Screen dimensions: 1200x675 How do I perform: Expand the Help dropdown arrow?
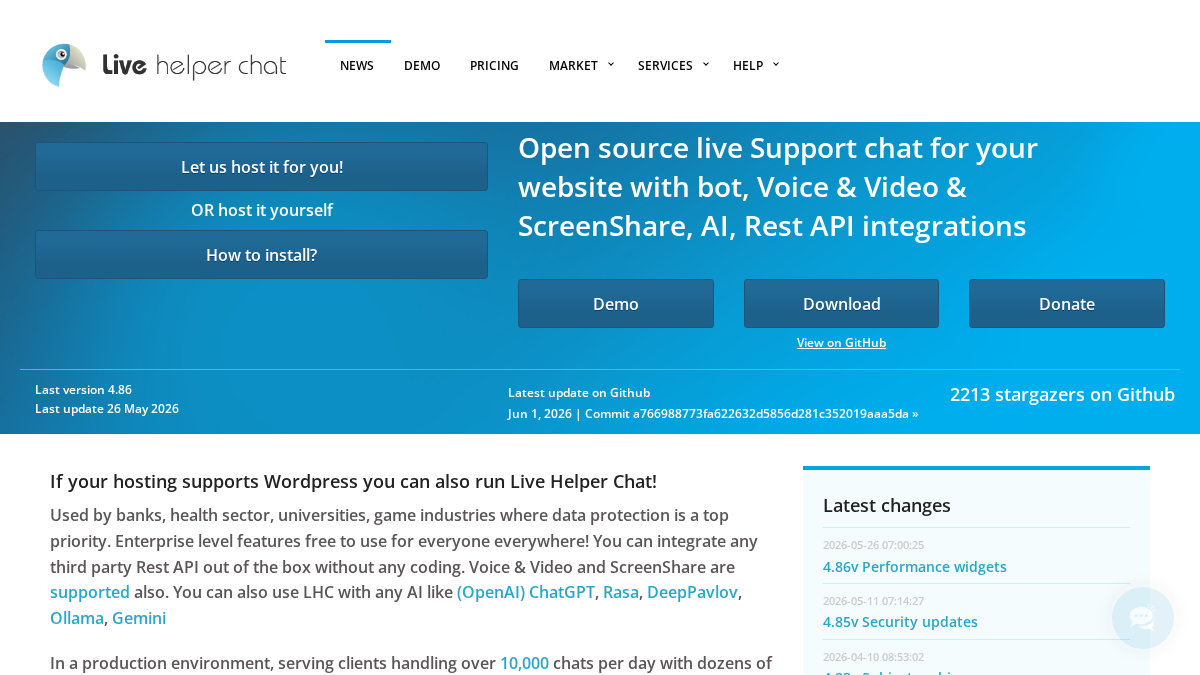click(x=776, y=64)
